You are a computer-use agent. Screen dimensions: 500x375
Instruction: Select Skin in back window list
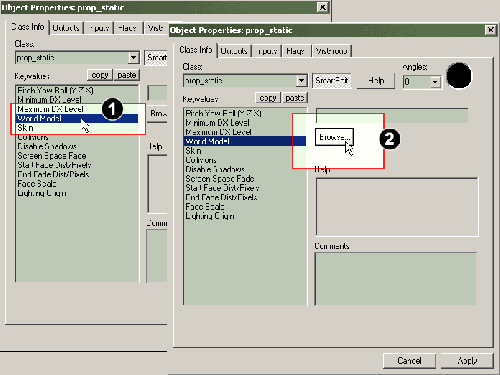(x=77, y=128)
